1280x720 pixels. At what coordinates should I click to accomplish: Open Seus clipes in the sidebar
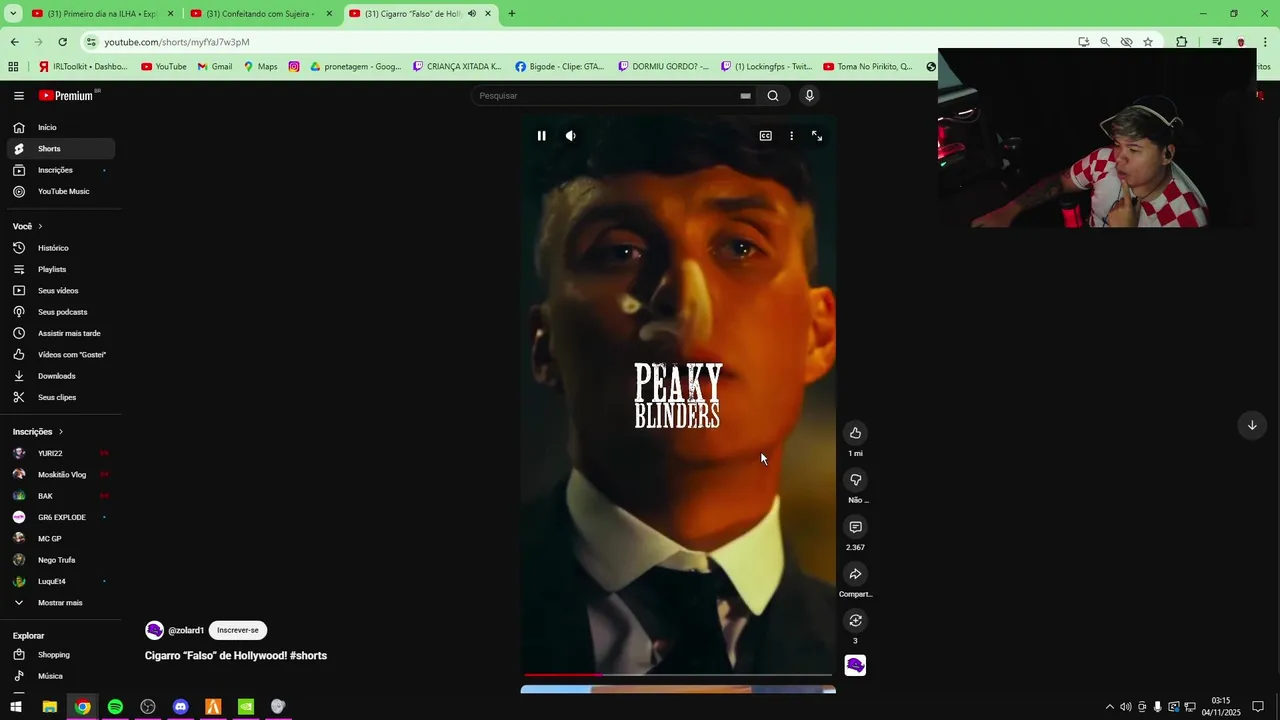(x=60, y=397)
